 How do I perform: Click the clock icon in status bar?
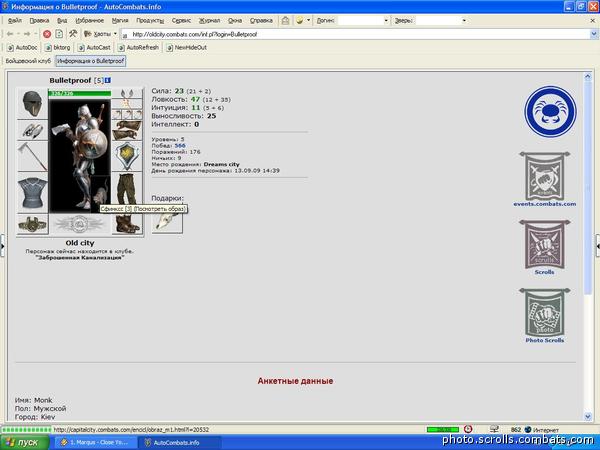point(468,429)
